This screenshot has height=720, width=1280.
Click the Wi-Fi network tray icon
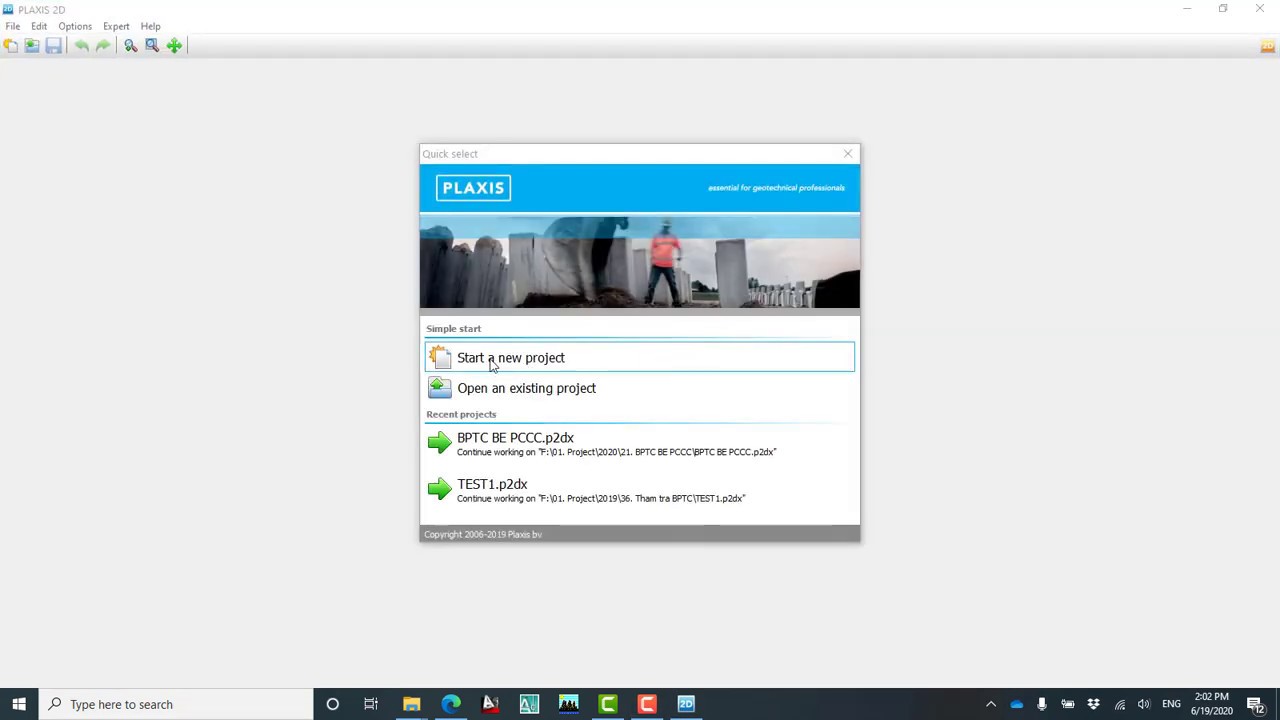(1120, 704)
